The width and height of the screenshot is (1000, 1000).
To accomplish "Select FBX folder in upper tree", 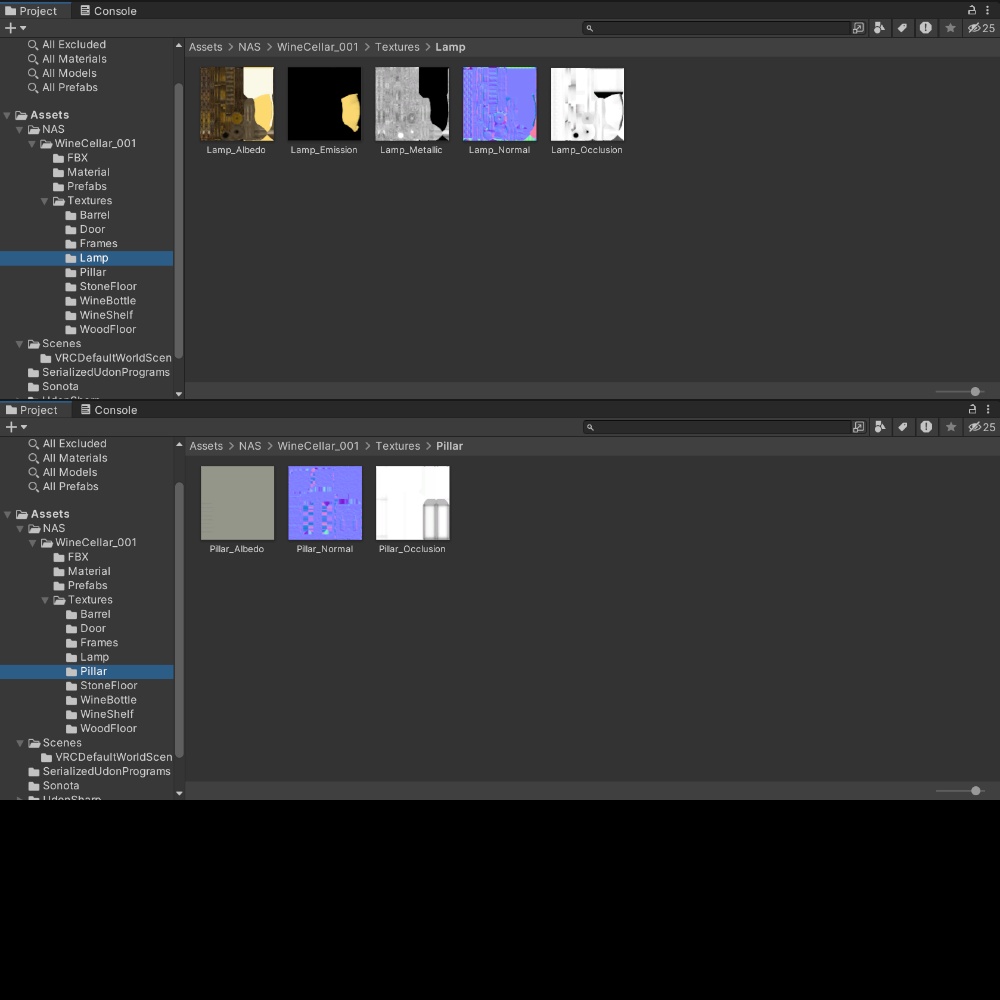I will (x=70, y=158).
